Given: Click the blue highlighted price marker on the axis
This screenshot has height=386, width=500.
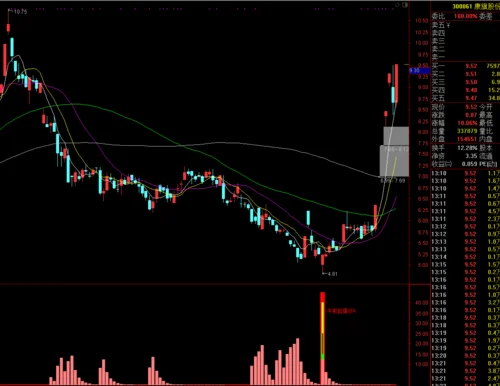Looking at the screenshot, I should click(420, 71).
